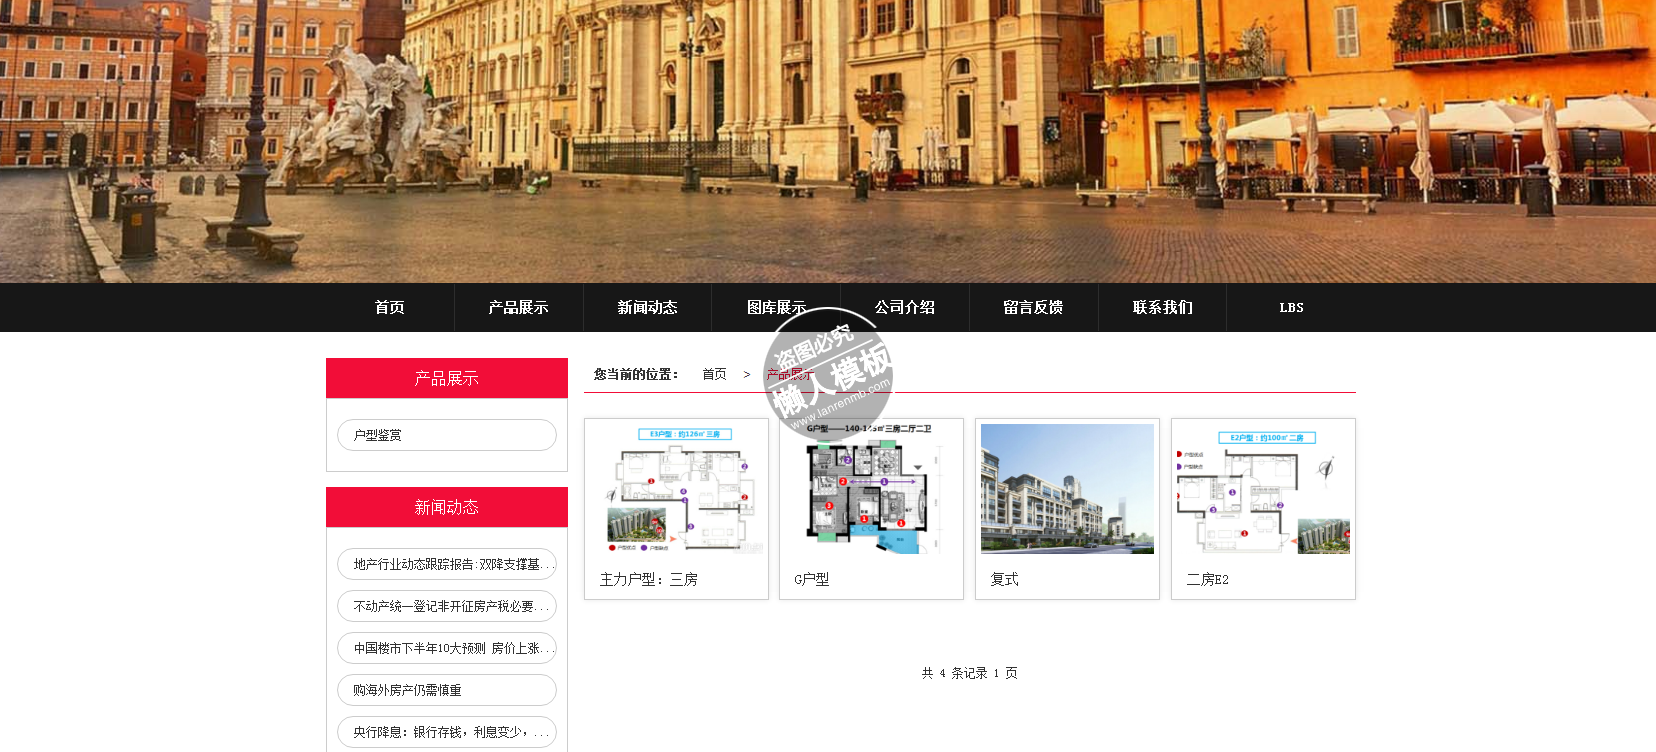This screenshot has height=752, width=1656.
Task: View the 复式 building photo thumbnail
Action: (1067, 489)
